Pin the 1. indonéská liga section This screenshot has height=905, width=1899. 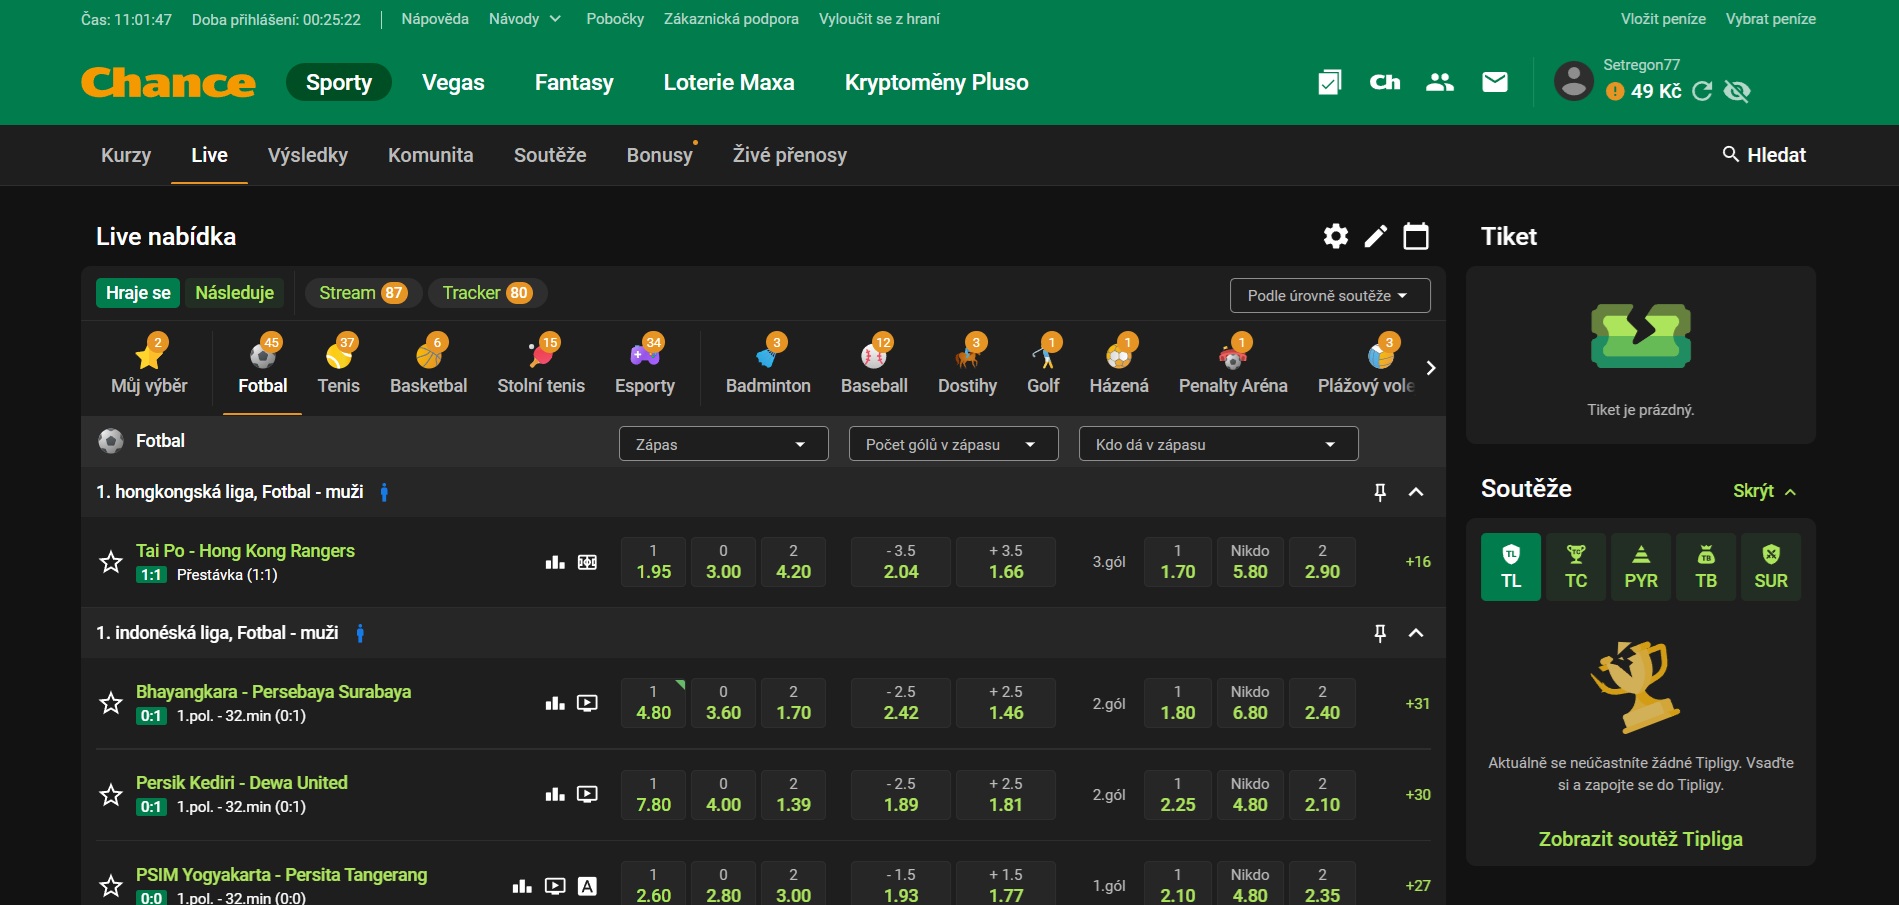(1380, 633)
